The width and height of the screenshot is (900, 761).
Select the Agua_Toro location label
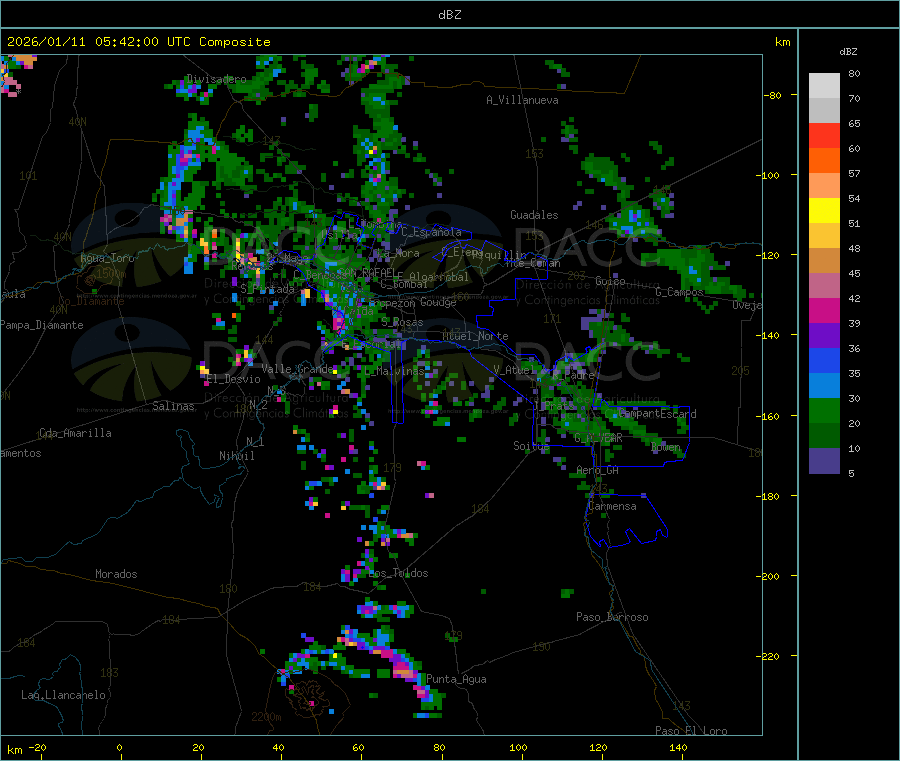107,258
